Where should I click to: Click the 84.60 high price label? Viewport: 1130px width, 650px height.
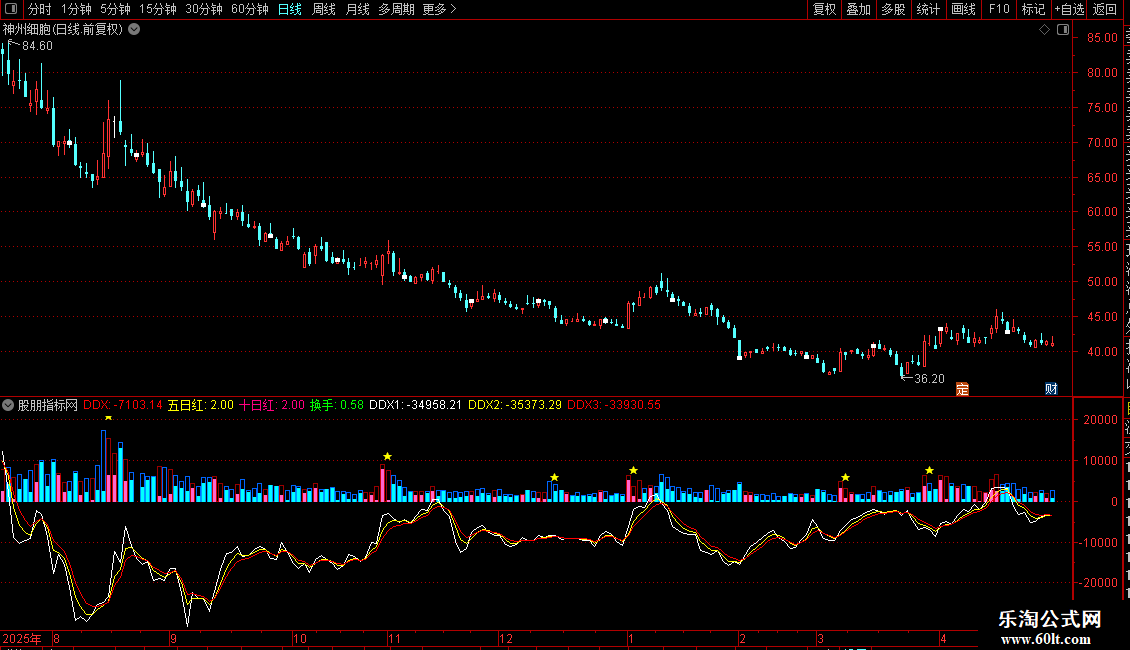(x=37, y=46)
